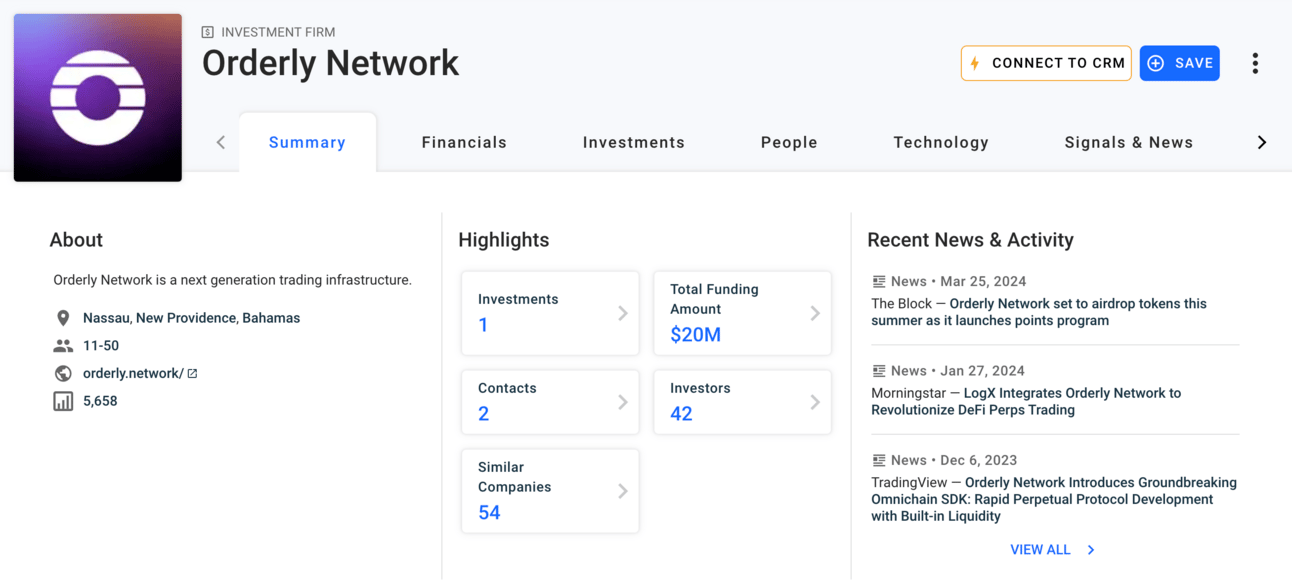Click the external link icon after orderly.network/
1292x581 pixels.
click(192, 373)
